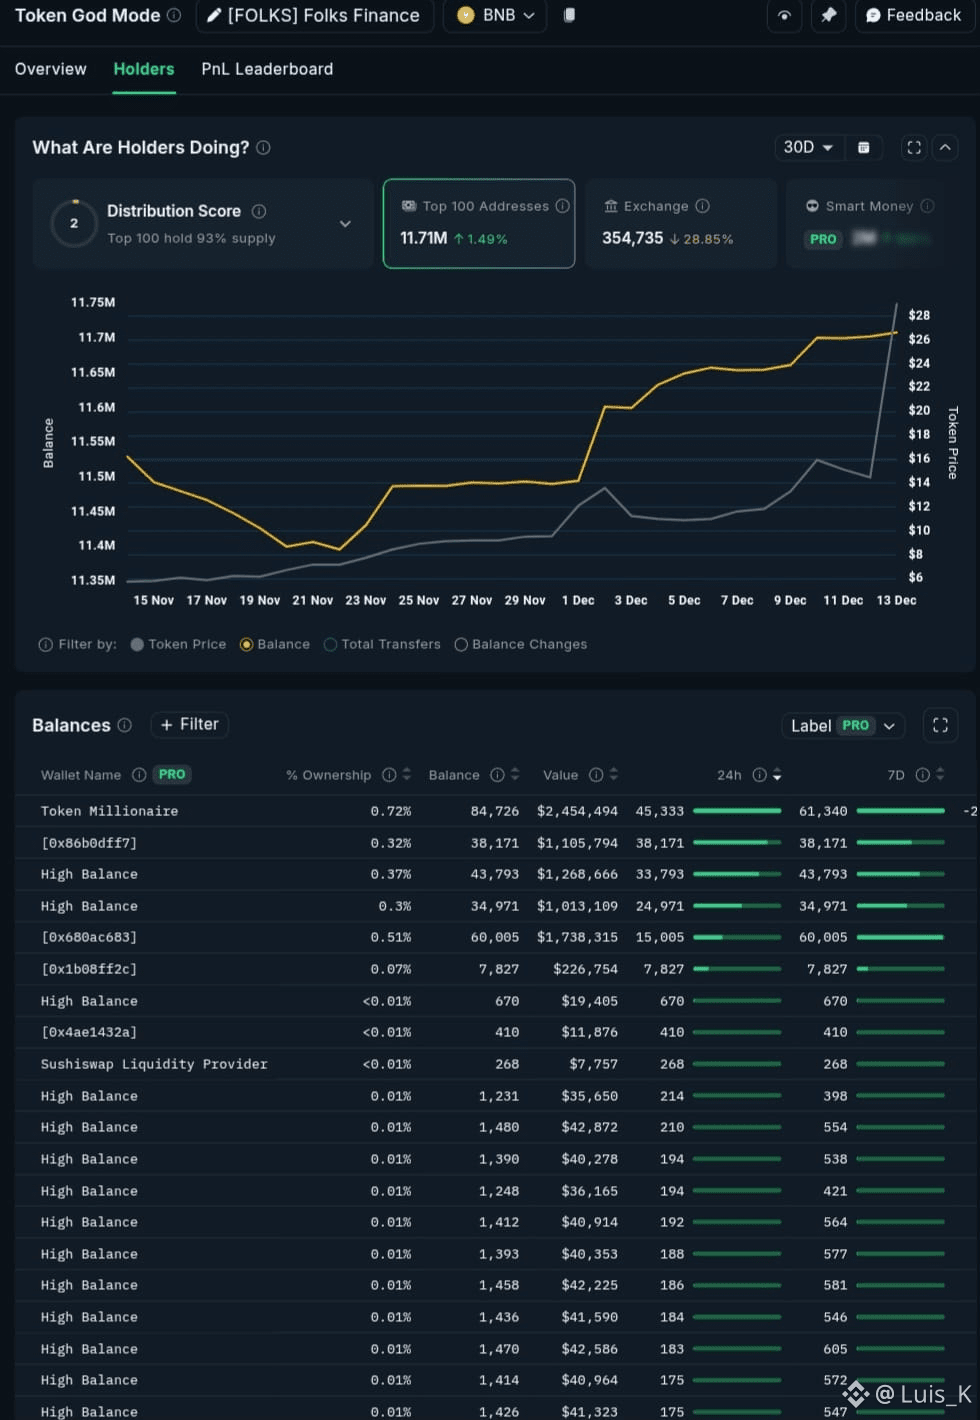The width and height of the screenshot is (980, 1420).
Task: Open the calendar date picker icon
Action: 863,147
